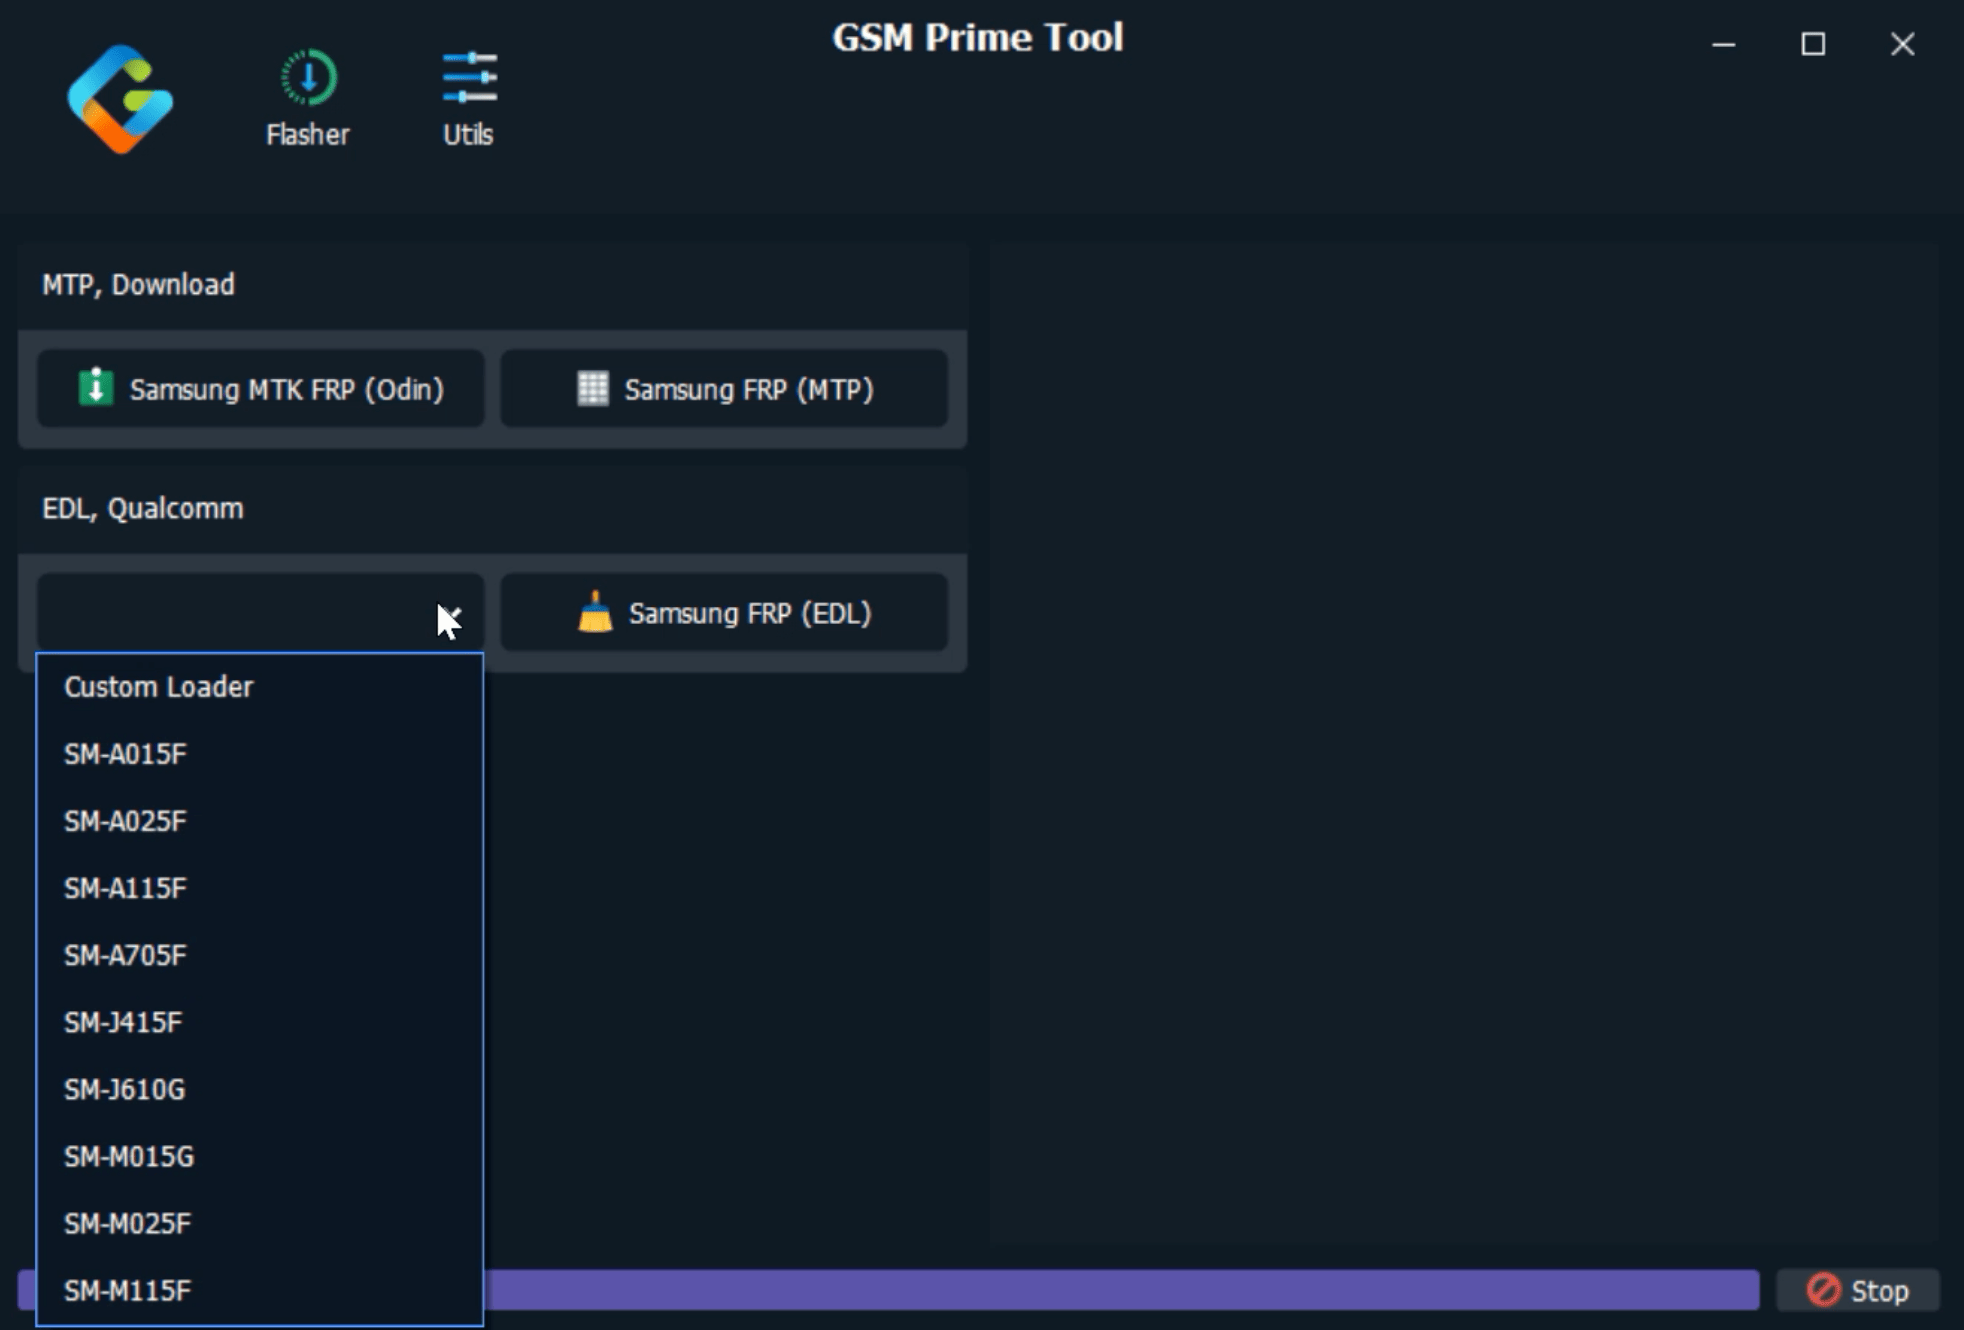Select SM-A115F loader
This screenshot has height=1330, width=1964.
pos(260,888)
